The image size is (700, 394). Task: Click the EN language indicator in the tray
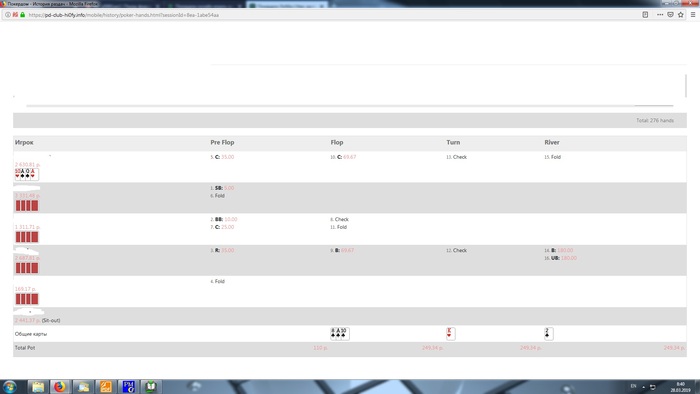pyautogui.click(x=633, y=386)
